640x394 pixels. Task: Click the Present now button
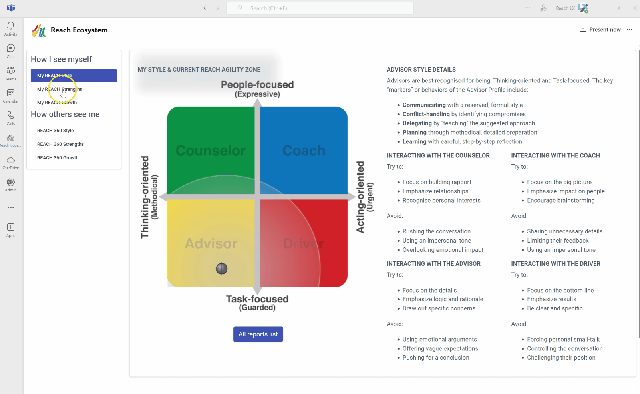(x=600, y=29)
